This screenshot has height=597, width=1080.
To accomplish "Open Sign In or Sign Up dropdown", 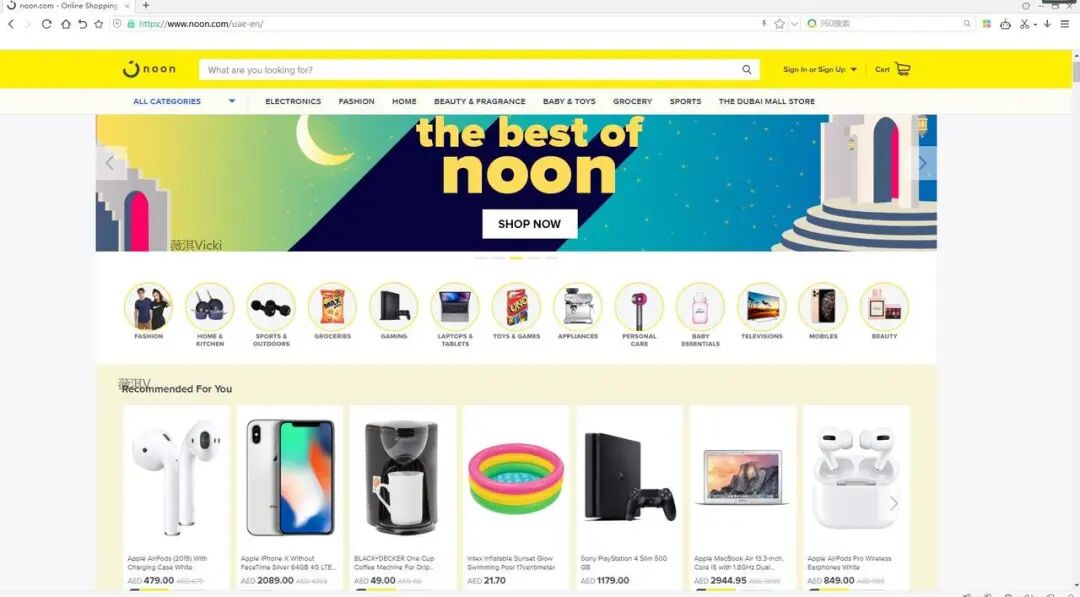I will click(x=820, y=70).
